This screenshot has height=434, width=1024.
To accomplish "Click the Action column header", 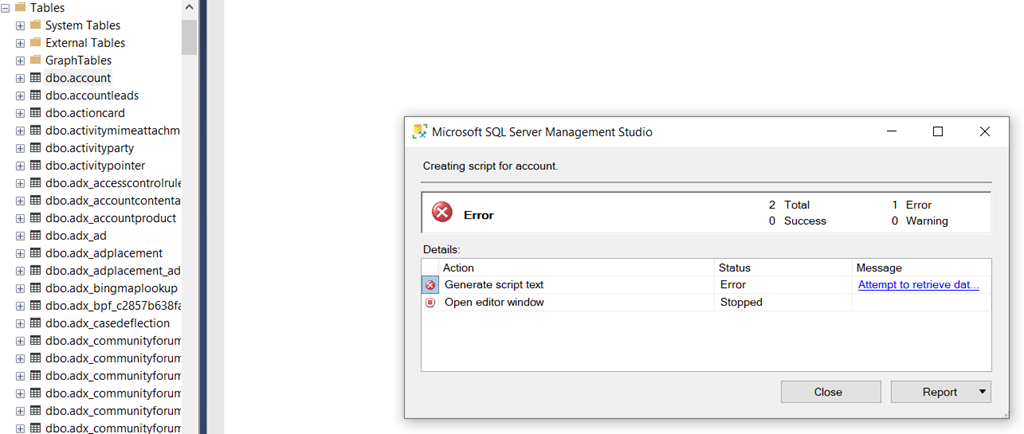I will coord(577,268).
